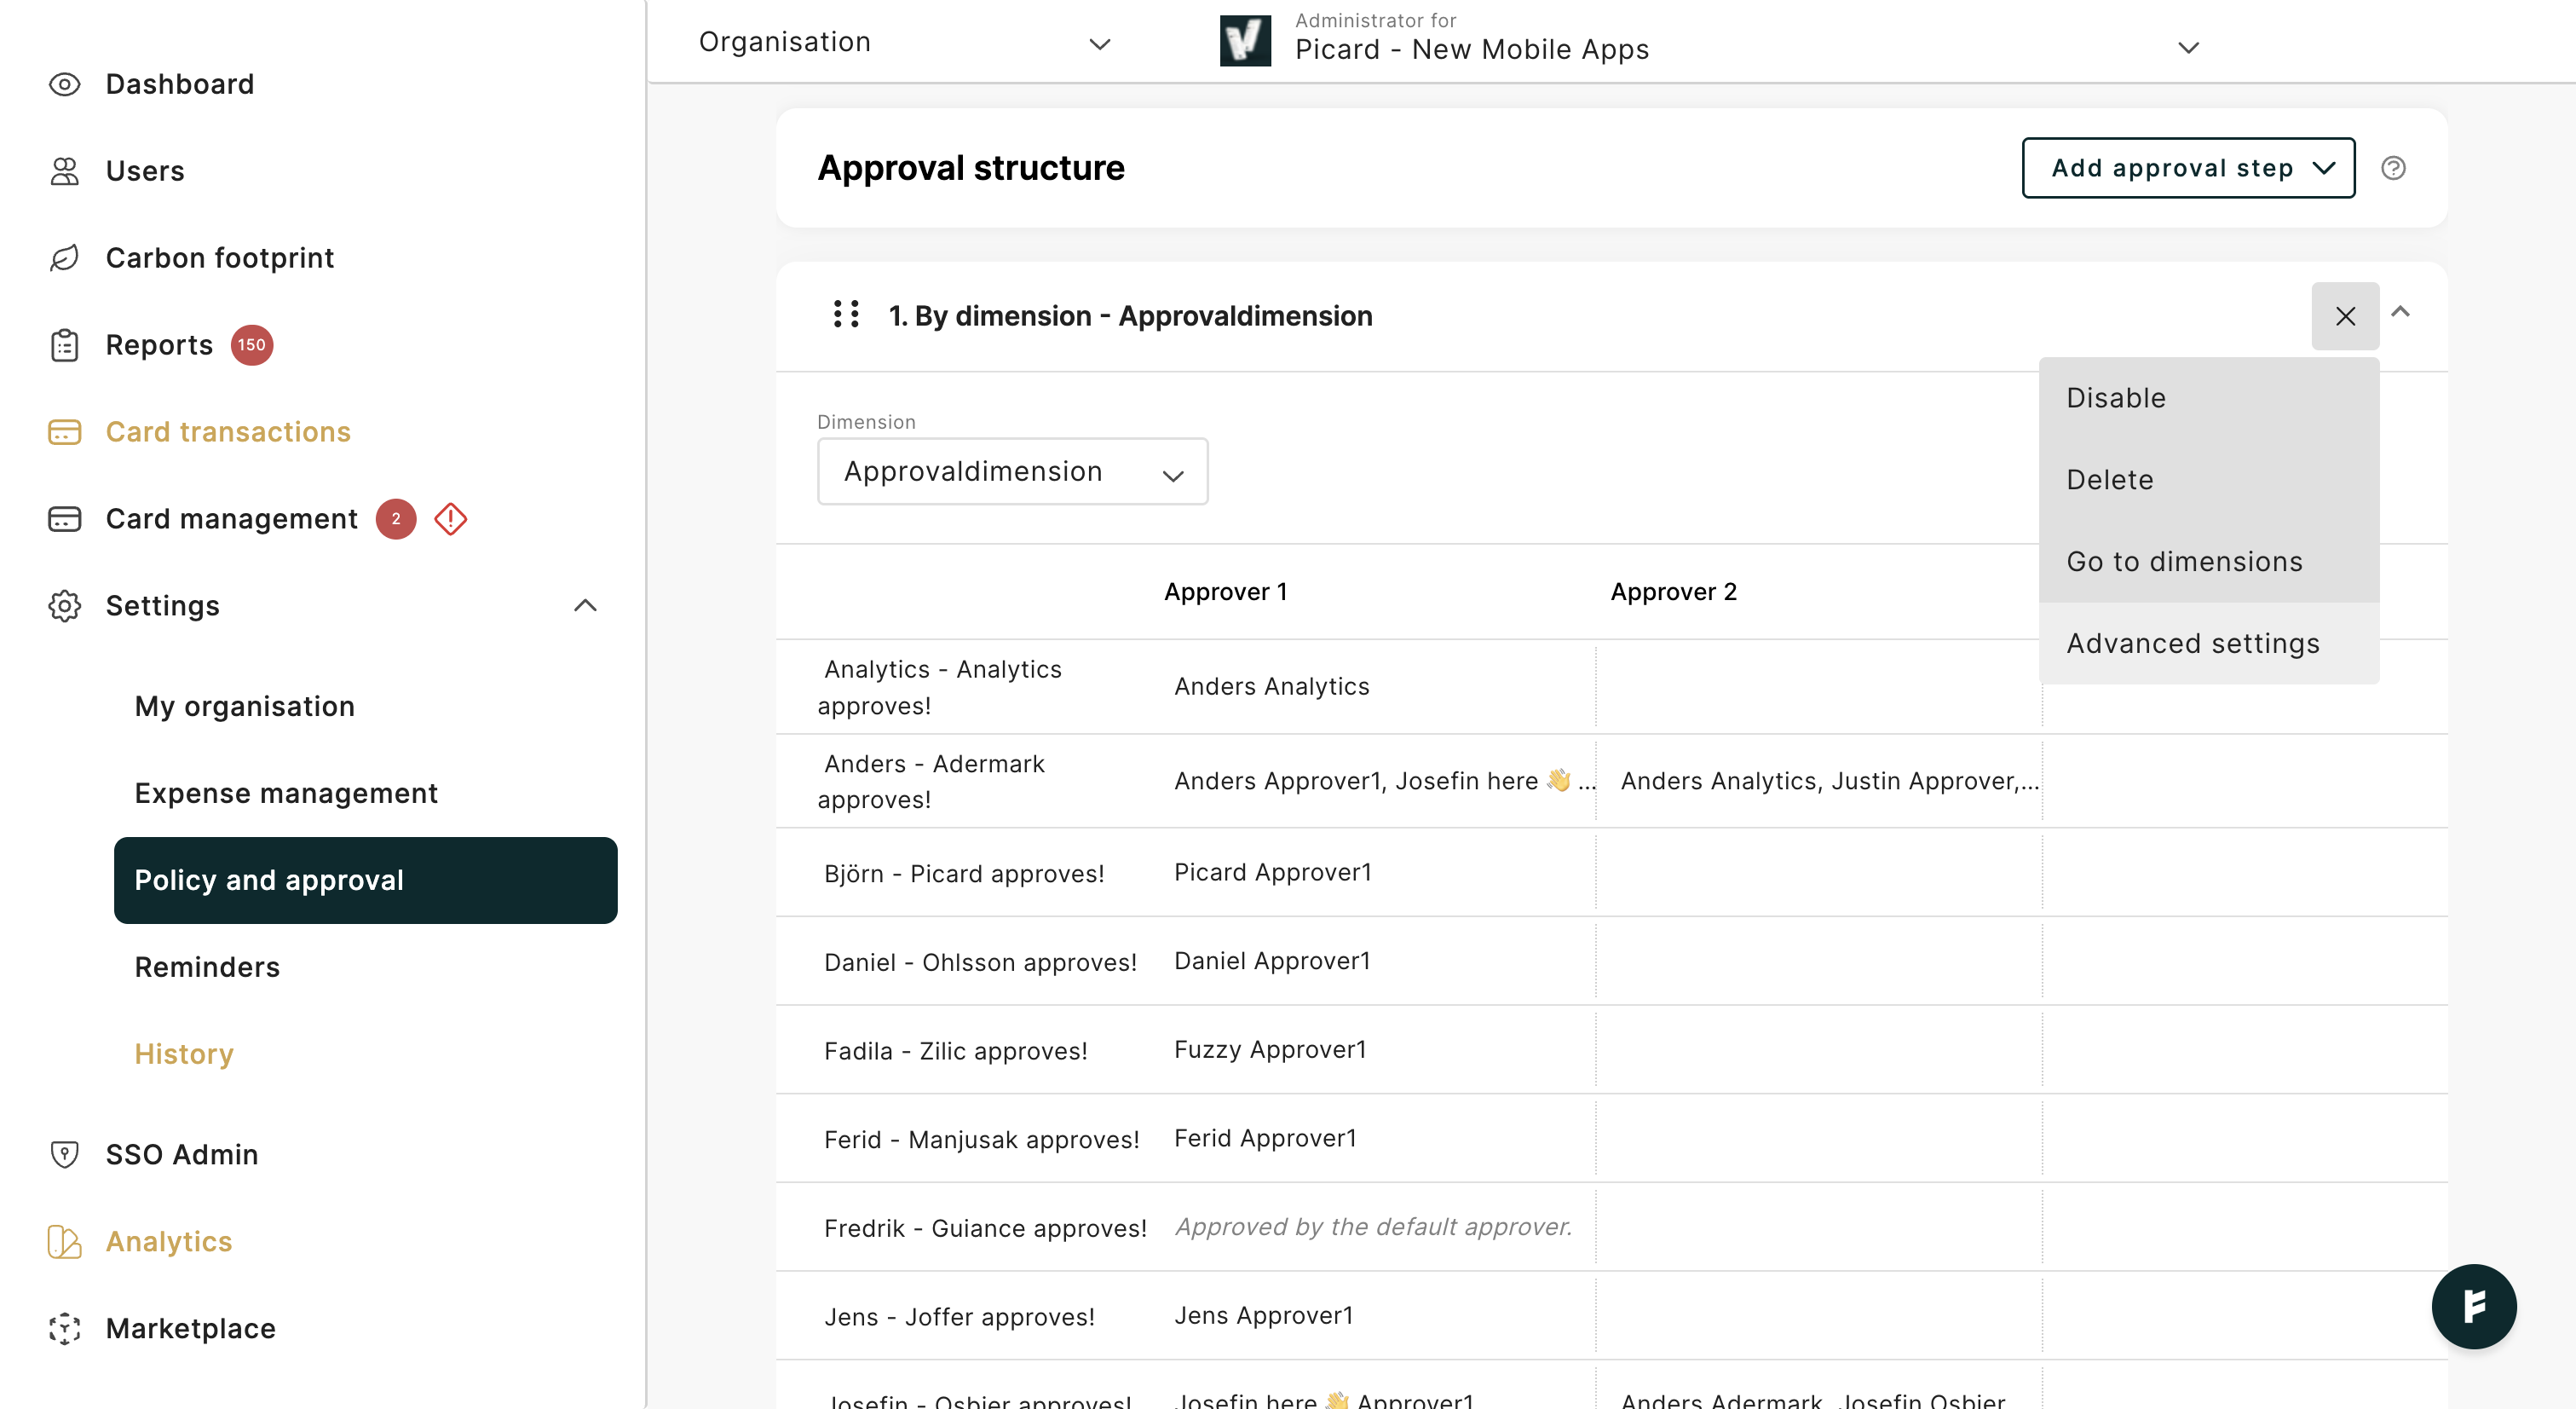
Task: Click the Carbon footprint leaf icon
Action: click(x=64, y=258)
